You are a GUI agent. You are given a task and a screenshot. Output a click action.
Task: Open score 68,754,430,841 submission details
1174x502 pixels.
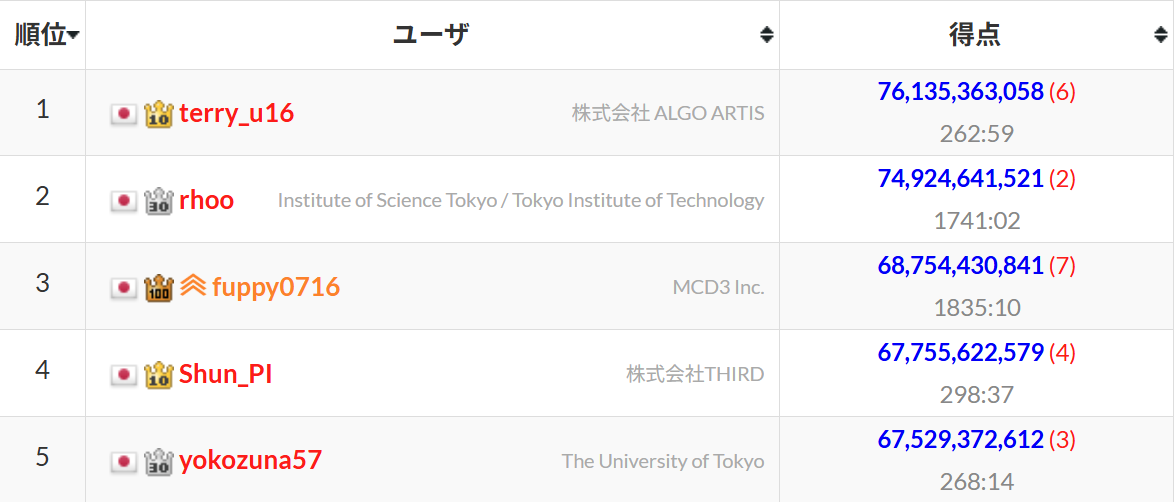pyautogui.click(x=961, y=265)
